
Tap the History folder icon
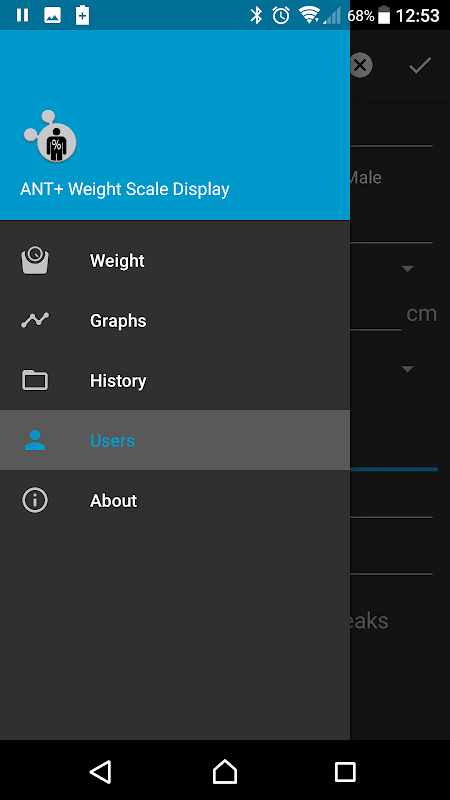coord(35,380)
